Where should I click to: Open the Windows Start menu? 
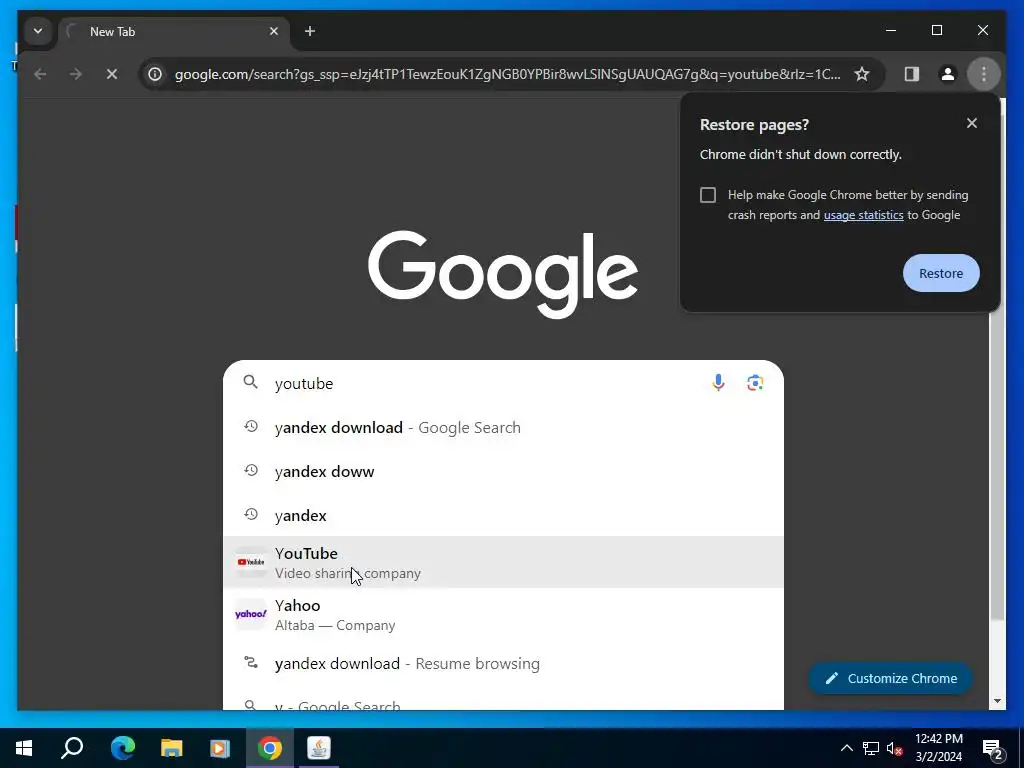[24, 748]
